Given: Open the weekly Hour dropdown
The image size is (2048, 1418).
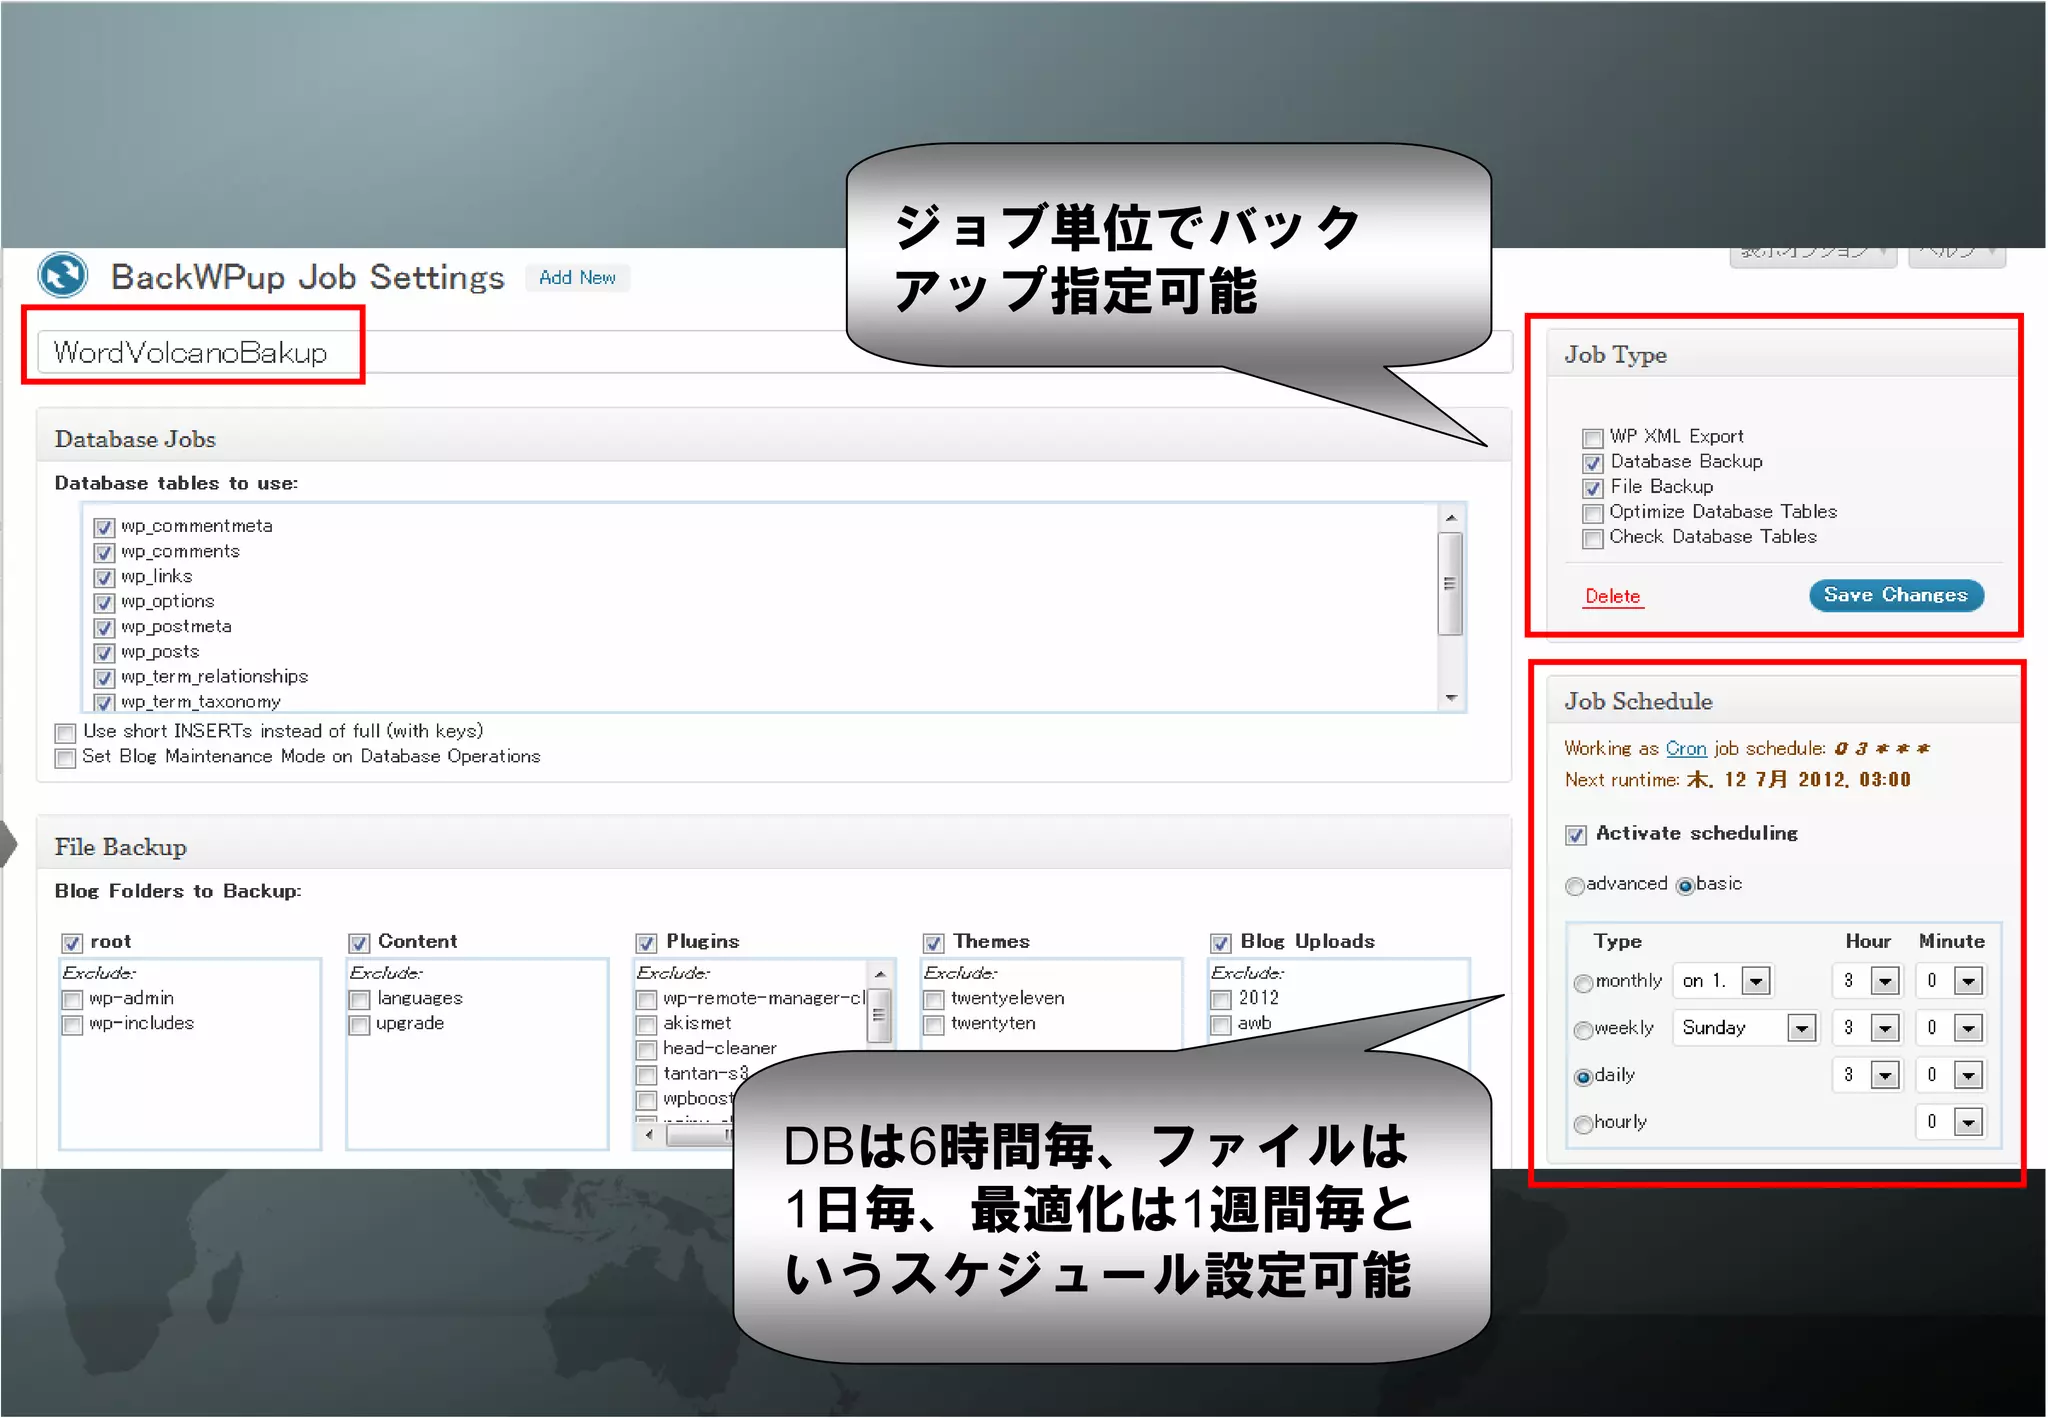Looking at the screenshot, I should pos(1866,1027).
